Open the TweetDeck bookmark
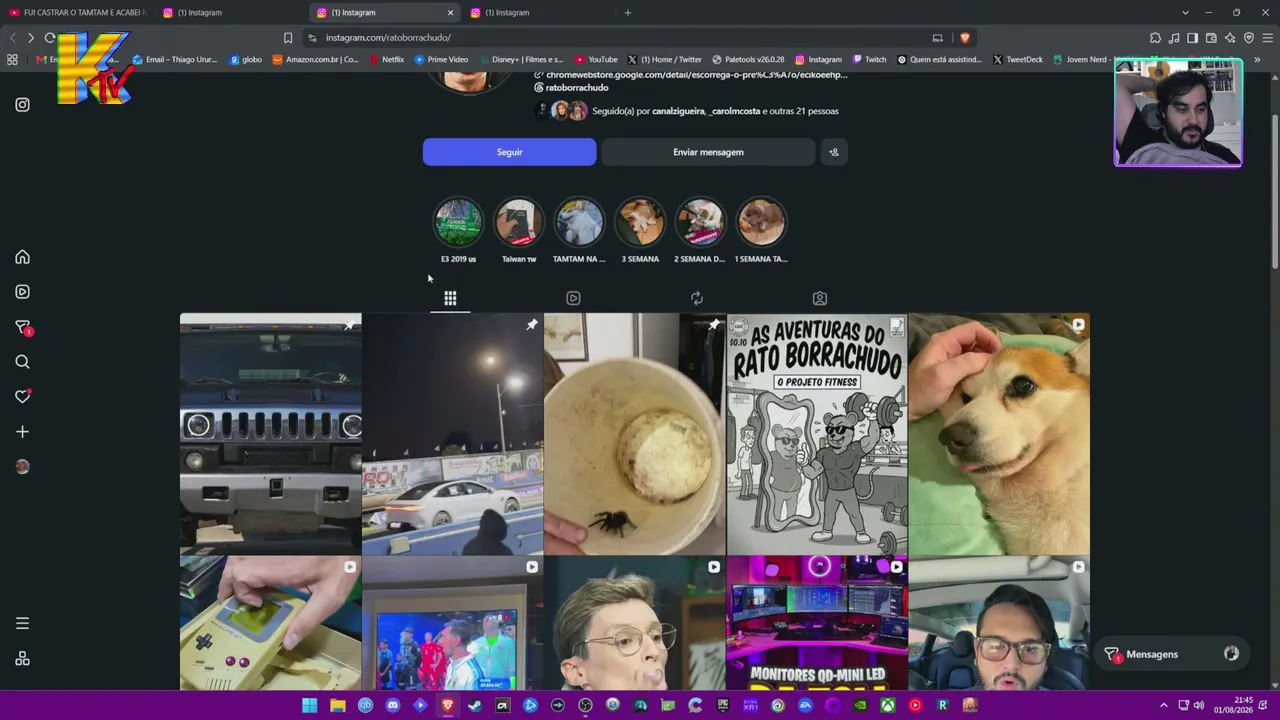Screen dimensions: 1280x720 point(1018,60)
